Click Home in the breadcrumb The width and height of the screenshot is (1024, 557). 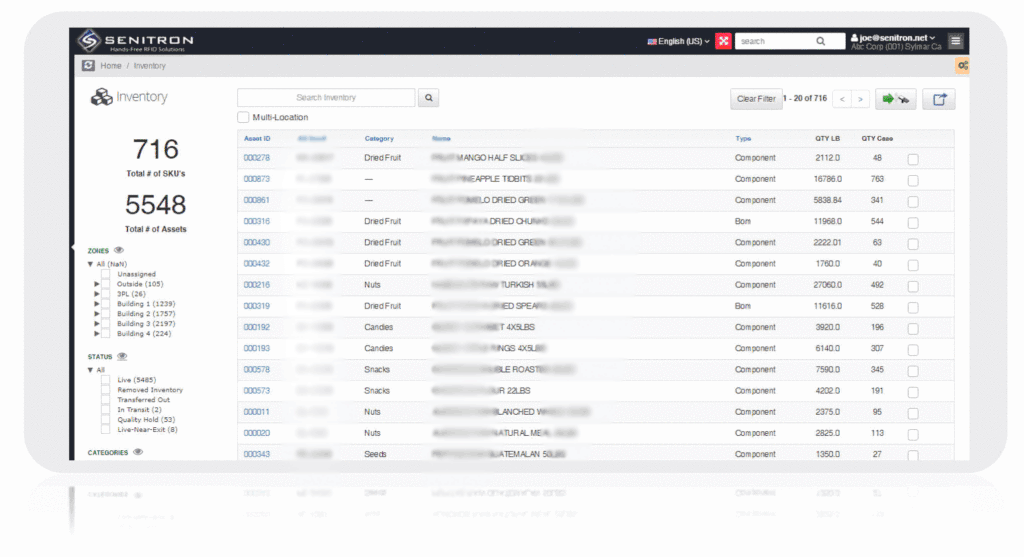tap(110, 66)
